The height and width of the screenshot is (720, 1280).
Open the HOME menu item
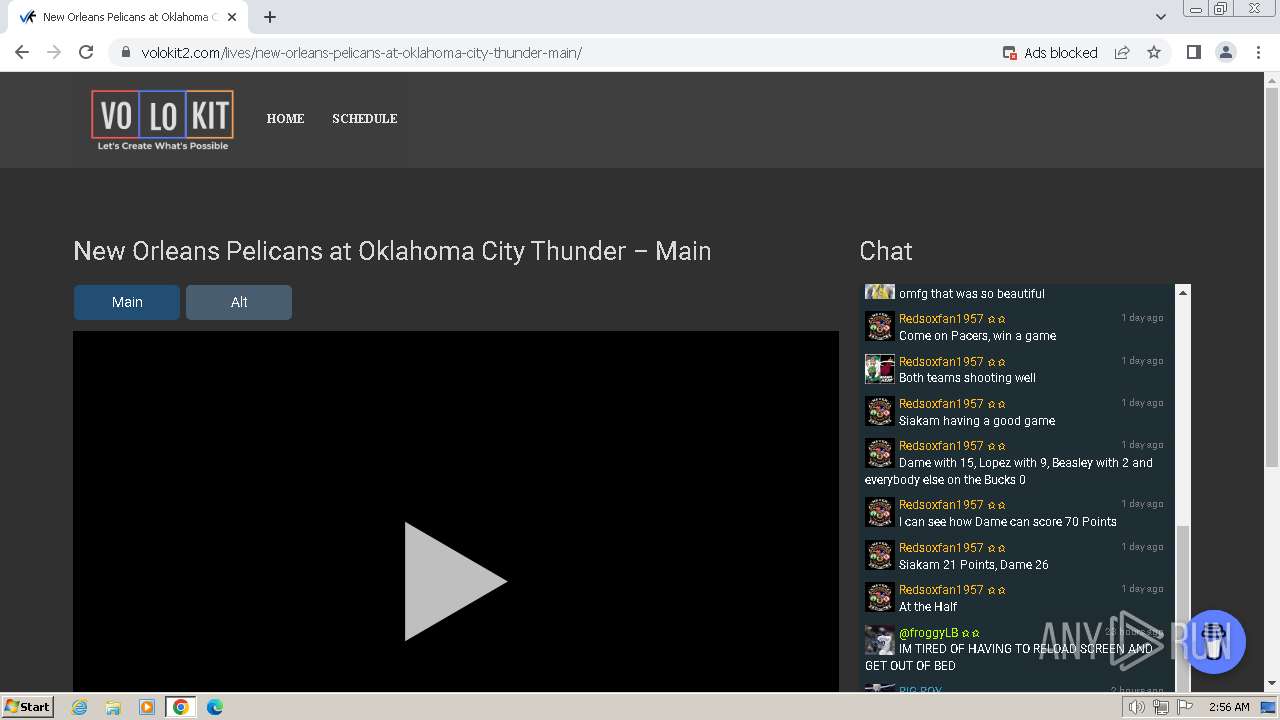[x=285, y=118]
